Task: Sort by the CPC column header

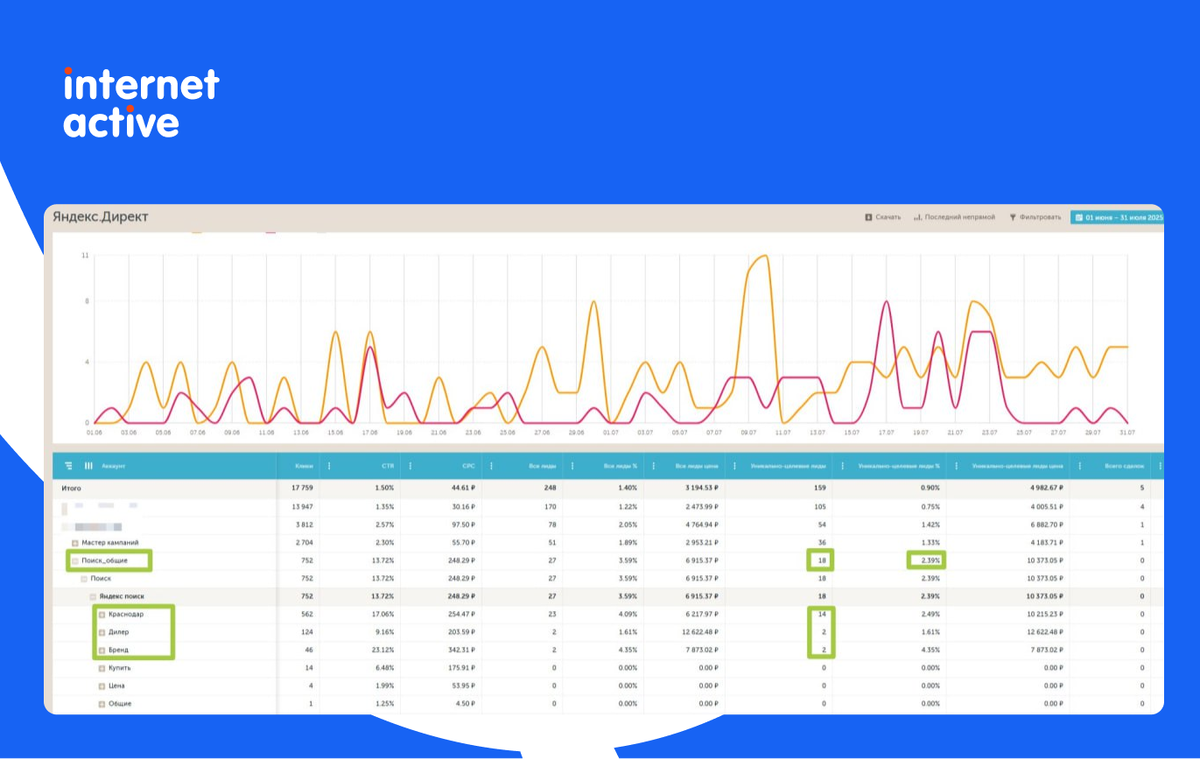Action: pos(469,466)
